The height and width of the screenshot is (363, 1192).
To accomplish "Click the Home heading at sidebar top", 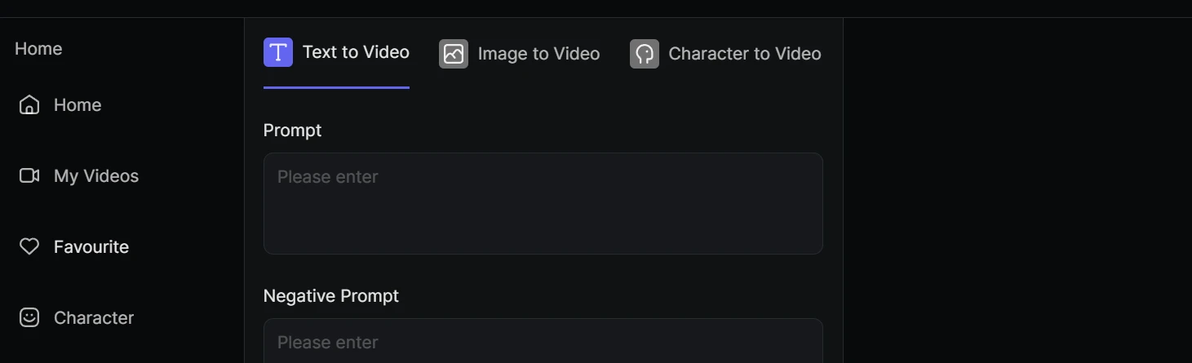I will point(38,49).
